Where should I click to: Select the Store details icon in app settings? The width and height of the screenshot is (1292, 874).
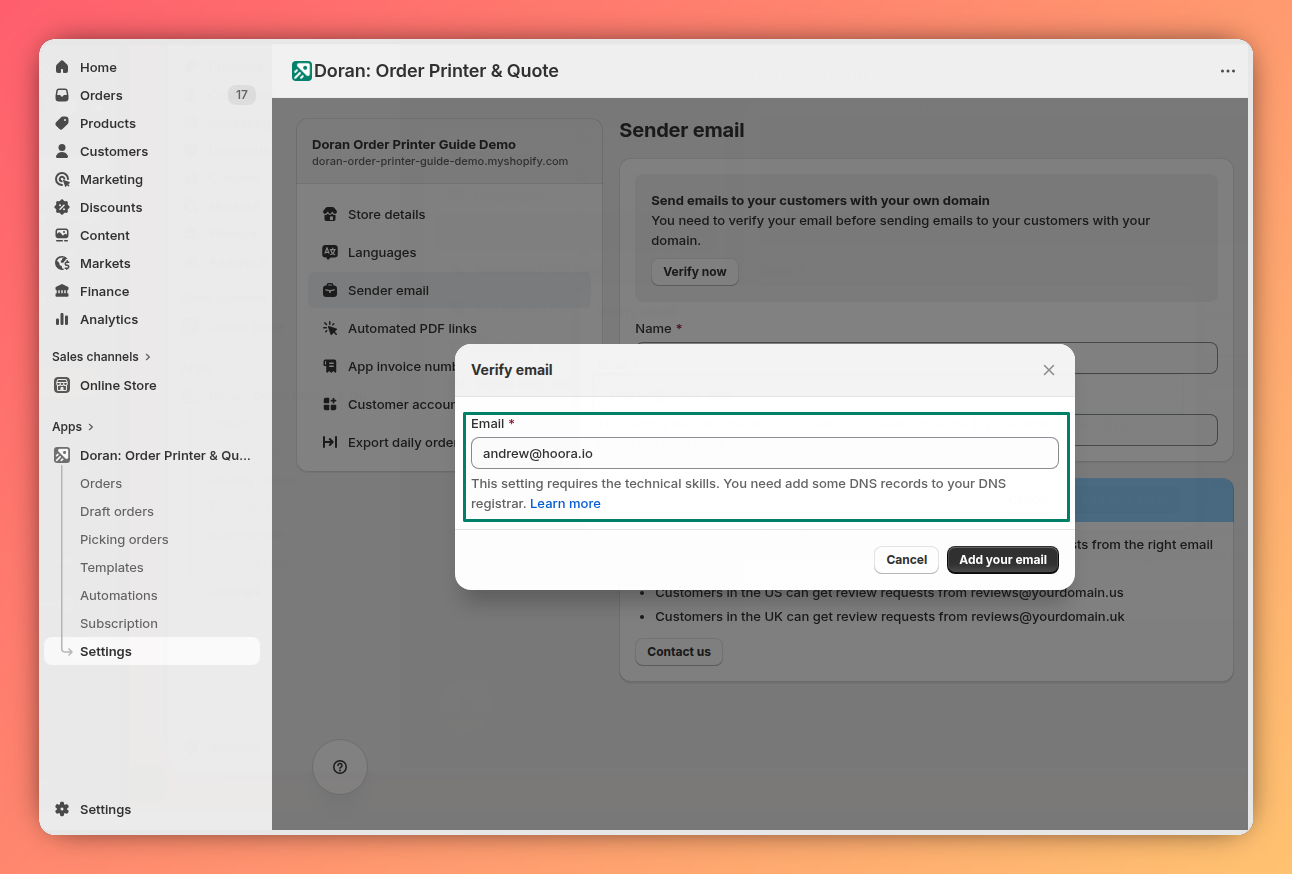(x=330, y=214)
